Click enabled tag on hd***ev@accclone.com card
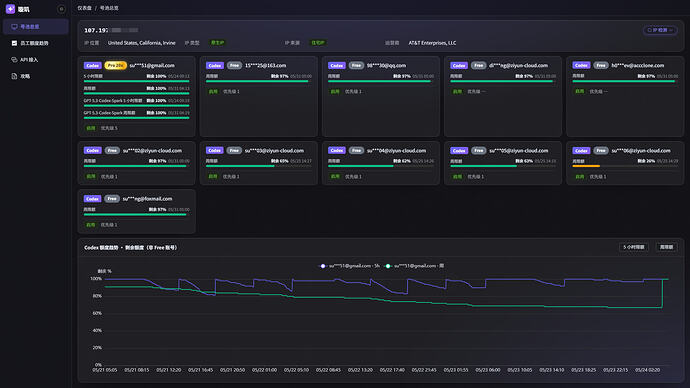 pos(580,92)
